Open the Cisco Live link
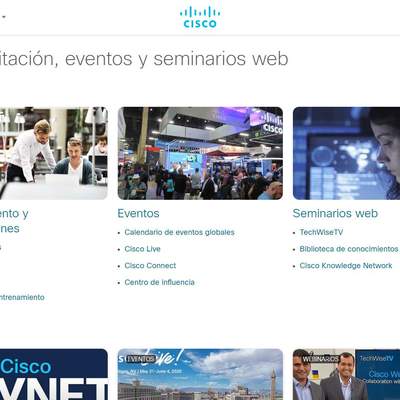The height and width of the screenshot is (400, 400). 142,249
